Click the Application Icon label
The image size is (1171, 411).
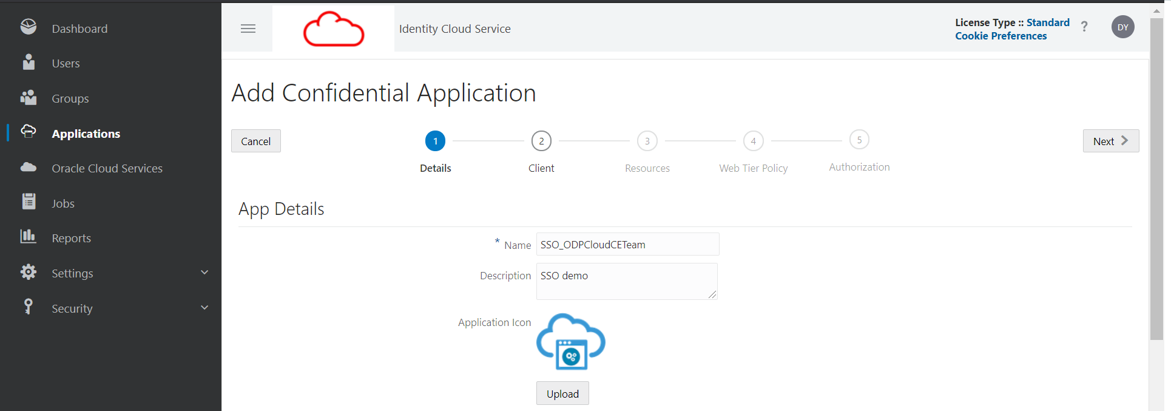tap(494, 323)
